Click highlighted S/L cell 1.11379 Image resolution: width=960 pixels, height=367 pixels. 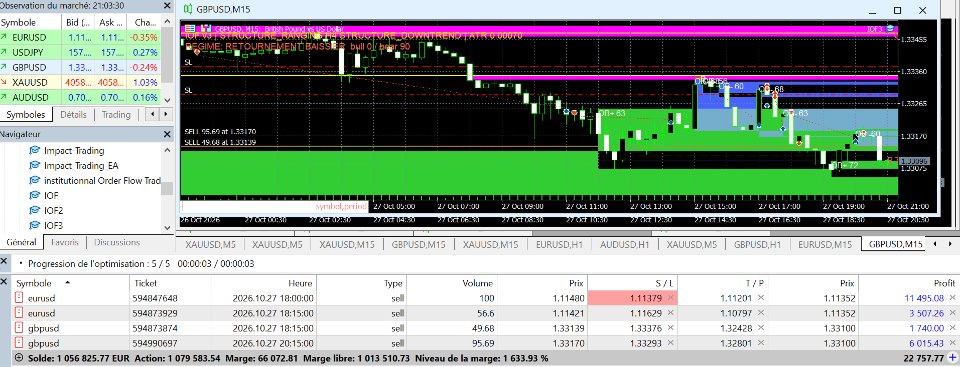point(632,298)
